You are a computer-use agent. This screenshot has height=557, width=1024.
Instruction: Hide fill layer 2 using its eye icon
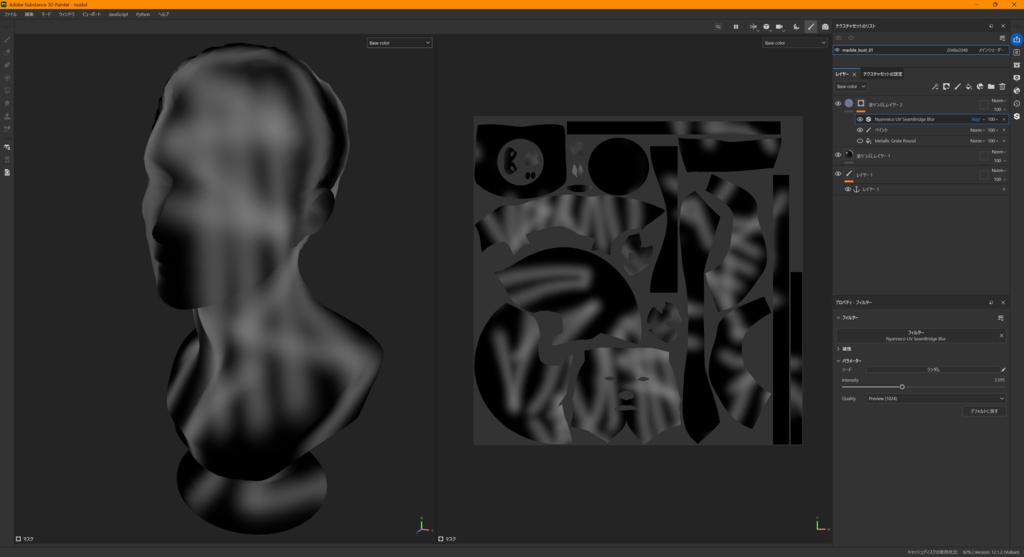[838, 104]
